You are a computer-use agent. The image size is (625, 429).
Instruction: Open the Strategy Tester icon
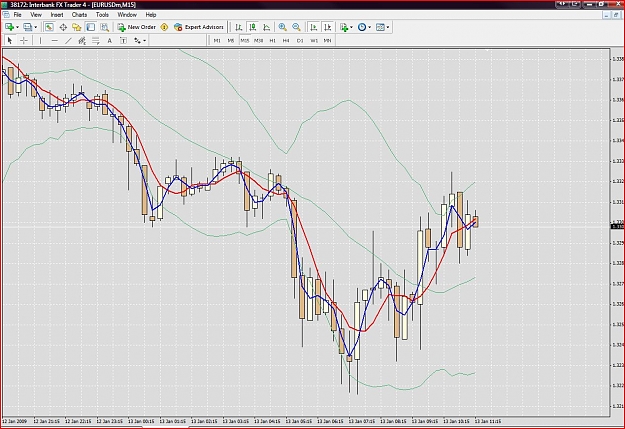(104, 27)
